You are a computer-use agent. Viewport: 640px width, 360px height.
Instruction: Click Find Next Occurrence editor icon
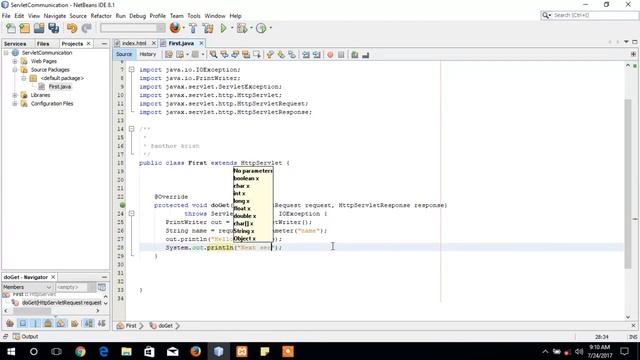tap(235, 55)
